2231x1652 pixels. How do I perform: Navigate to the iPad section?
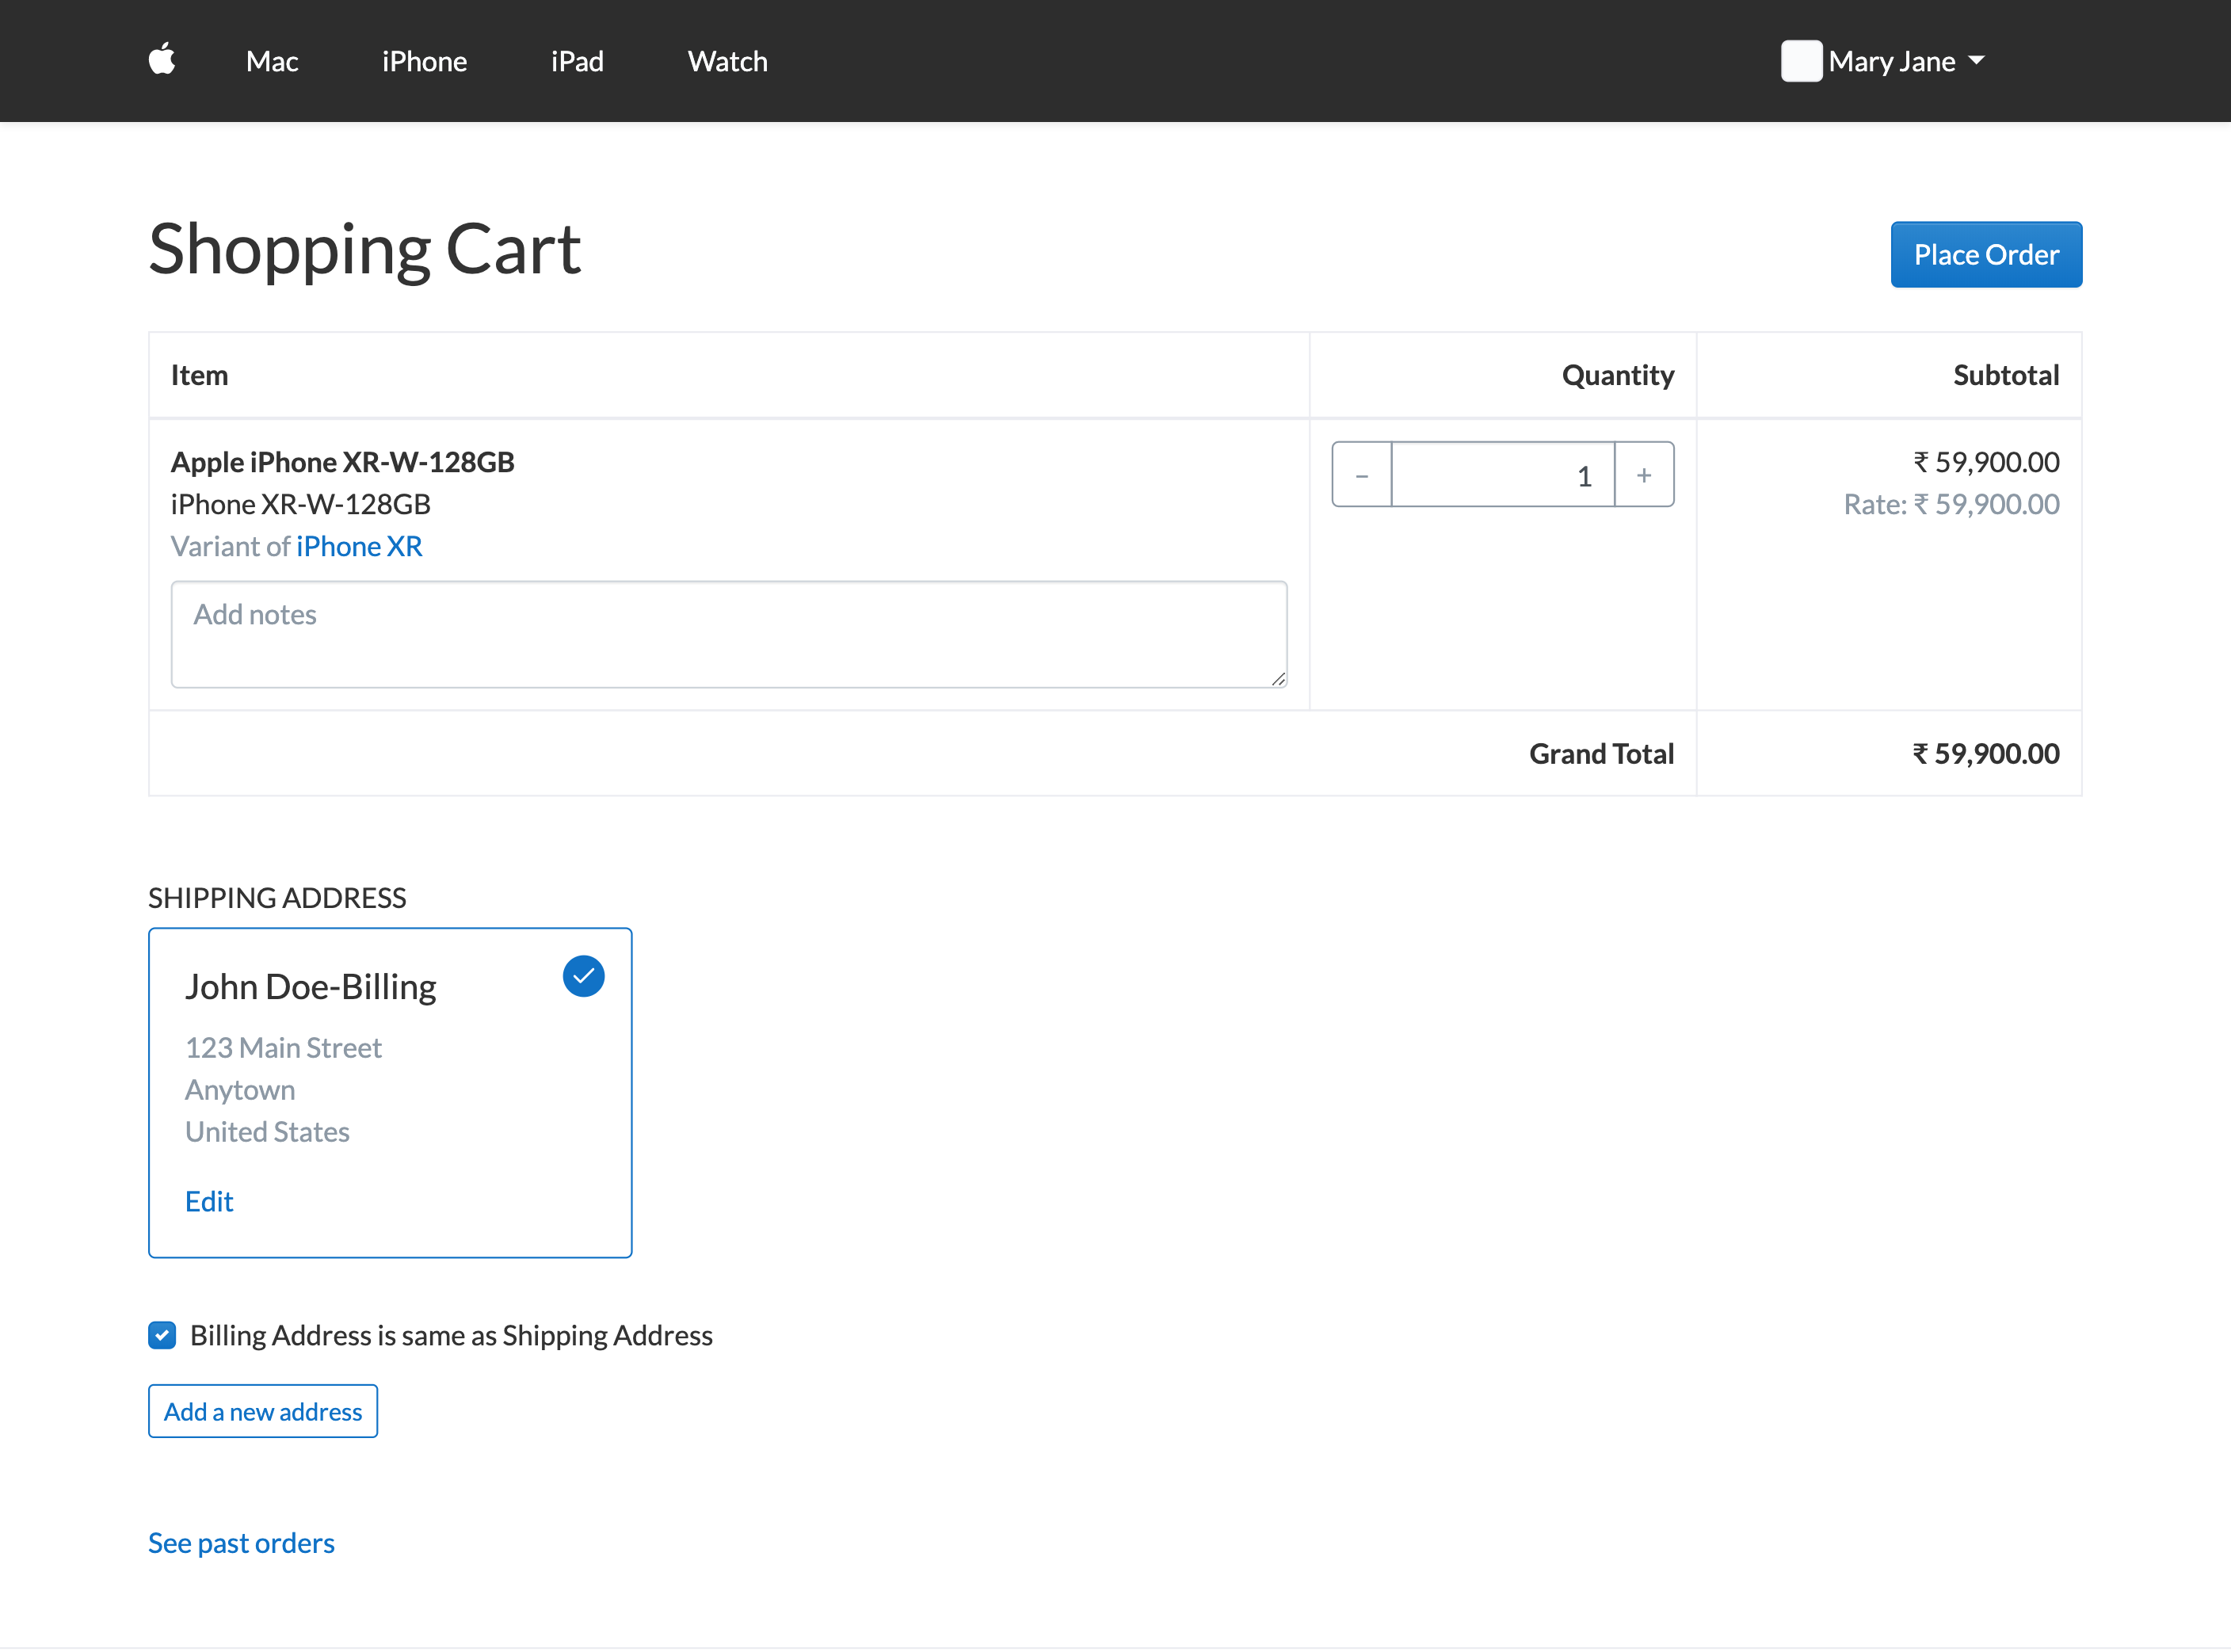point(577,61)
